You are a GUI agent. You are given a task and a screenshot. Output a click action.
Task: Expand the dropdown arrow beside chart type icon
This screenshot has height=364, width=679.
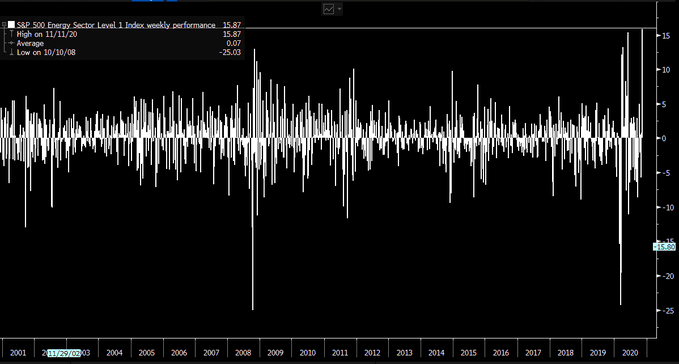coord(339,9)
